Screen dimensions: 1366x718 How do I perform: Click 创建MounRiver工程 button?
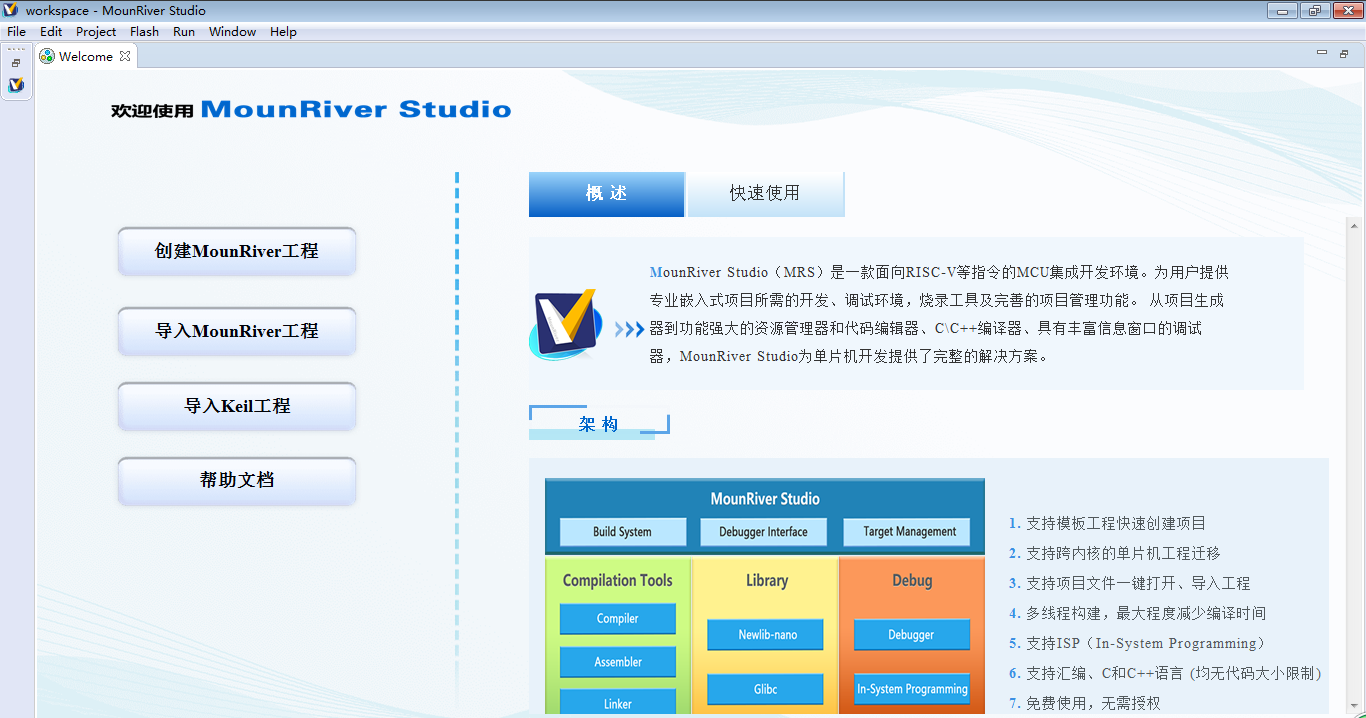point(237,251)
